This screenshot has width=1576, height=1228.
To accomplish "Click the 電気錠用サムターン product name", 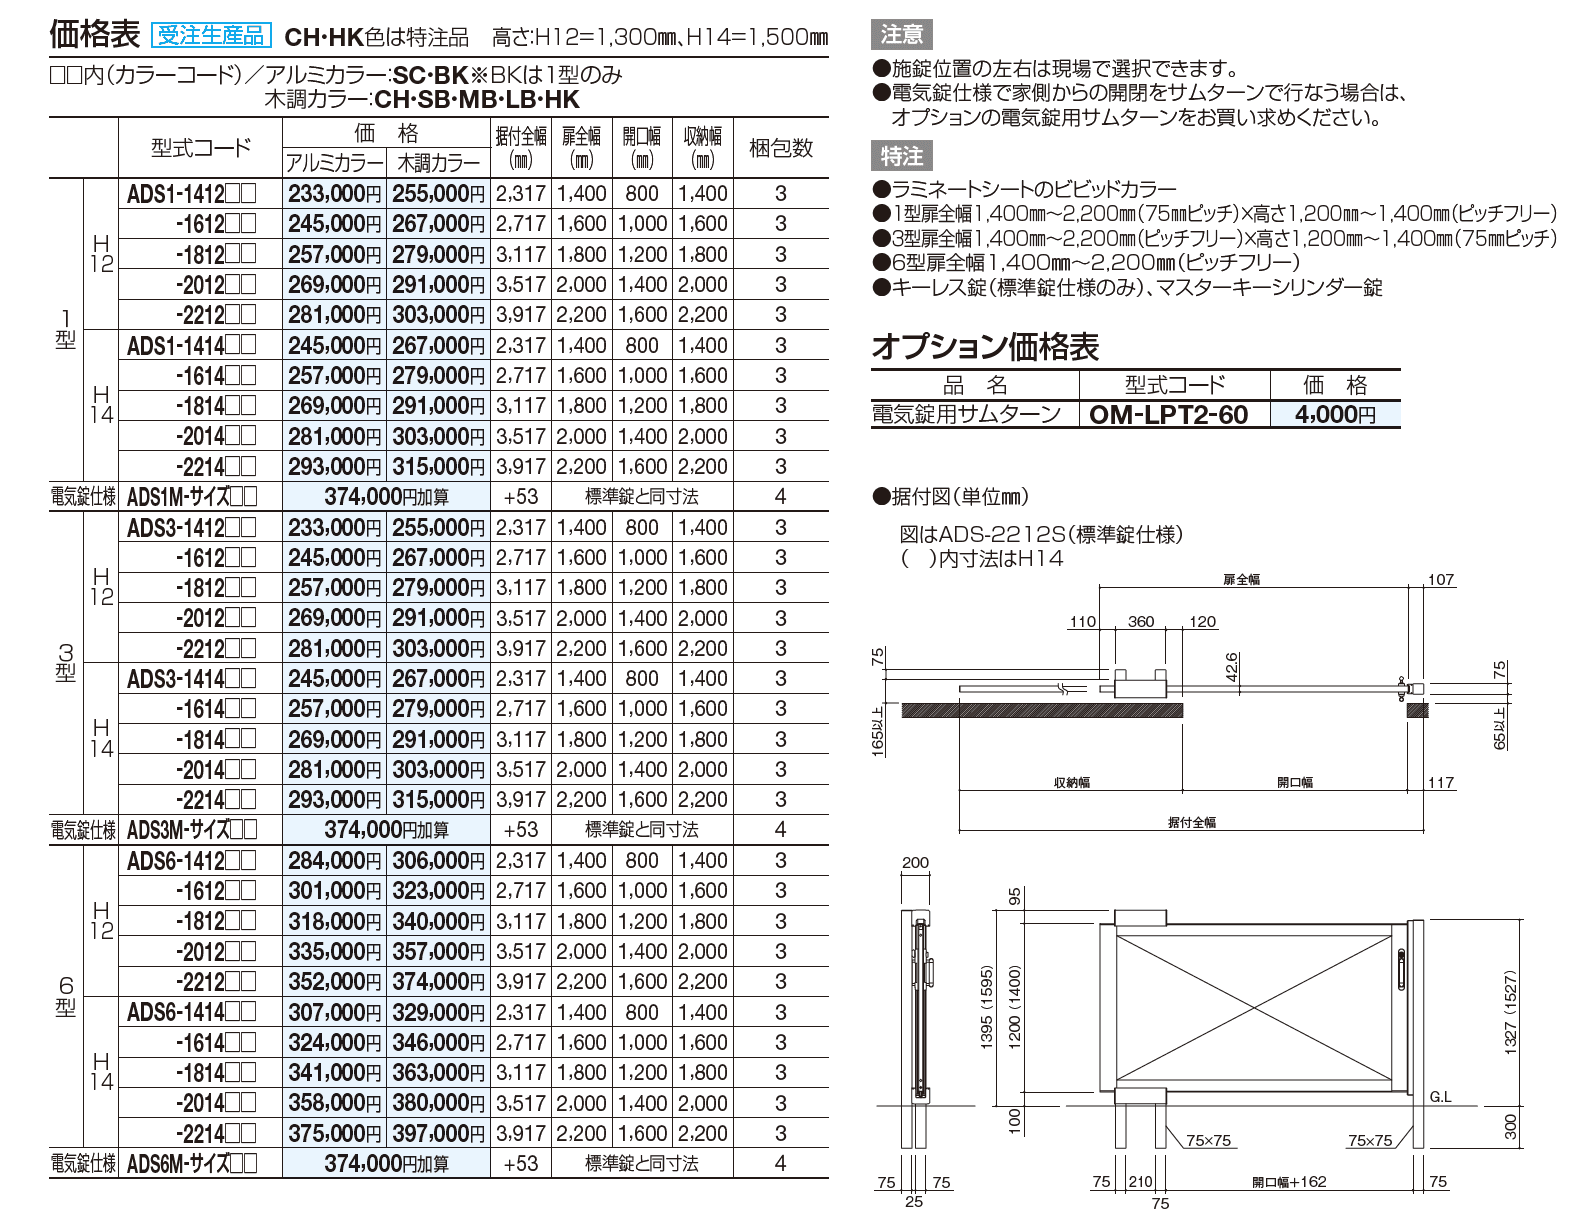I will point(966,414).
